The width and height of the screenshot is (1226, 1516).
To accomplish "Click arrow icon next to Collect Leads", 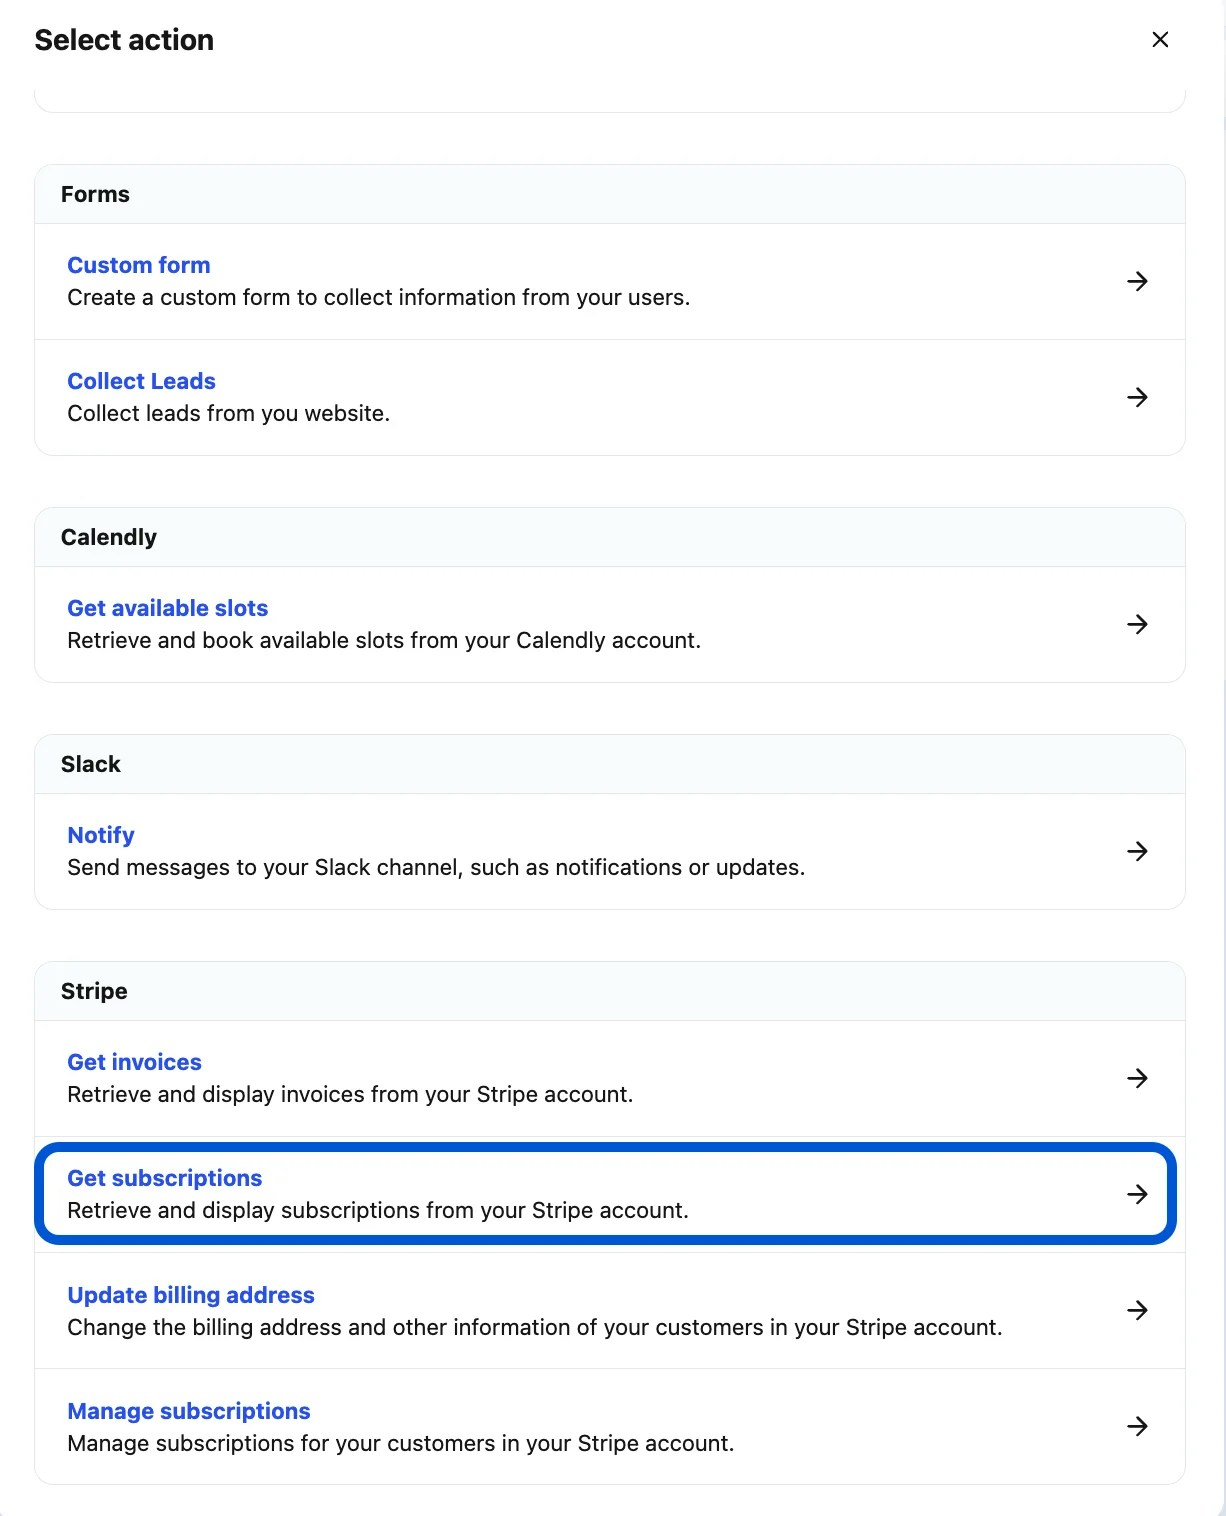I will tap(1137, 397).
